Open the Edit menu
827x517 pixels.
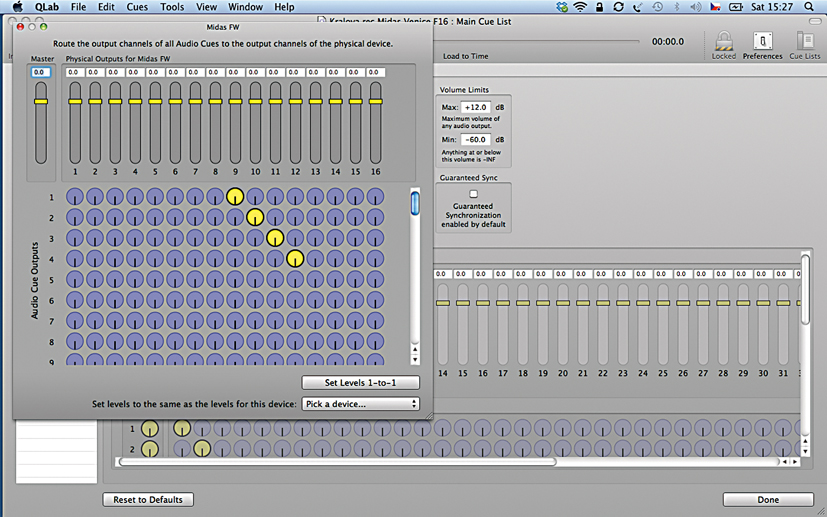pos(106,7)
